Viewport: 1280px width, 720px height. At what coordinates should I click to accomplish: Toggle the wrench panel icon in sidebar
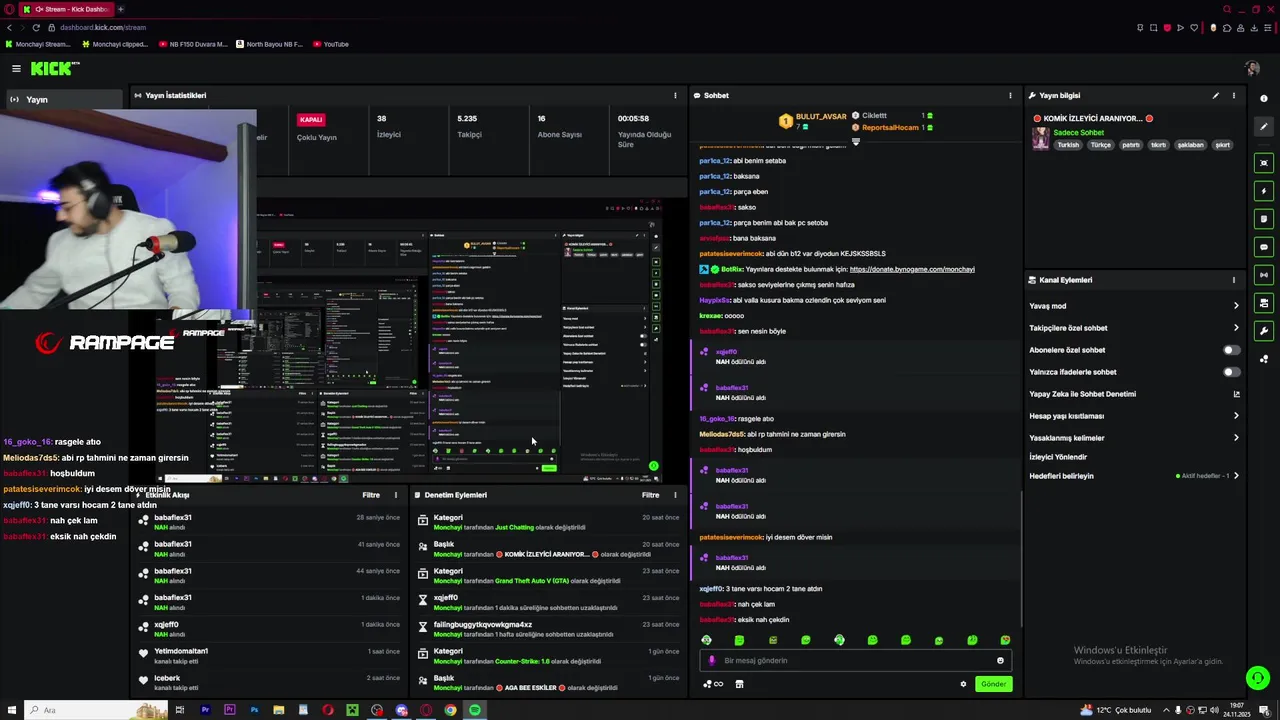pos(1264,331)
